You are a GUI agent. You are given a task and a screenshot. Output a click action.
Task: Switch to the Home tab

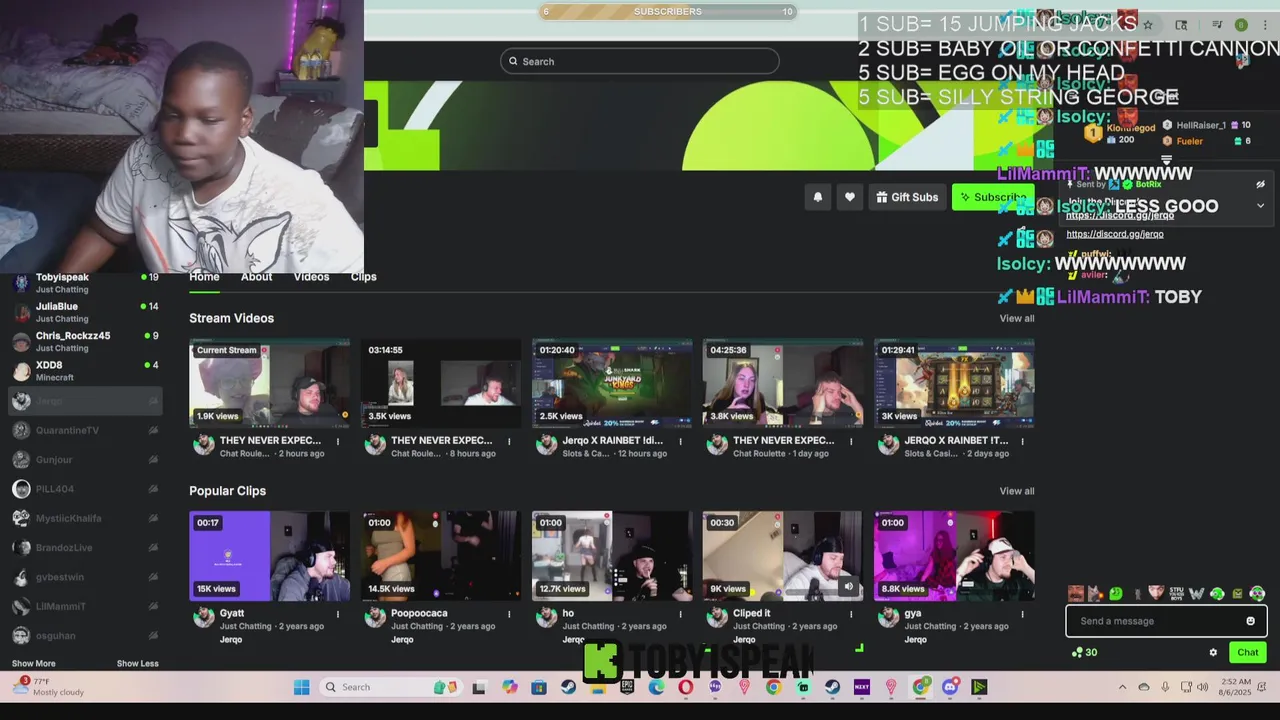tap(204, 277)
